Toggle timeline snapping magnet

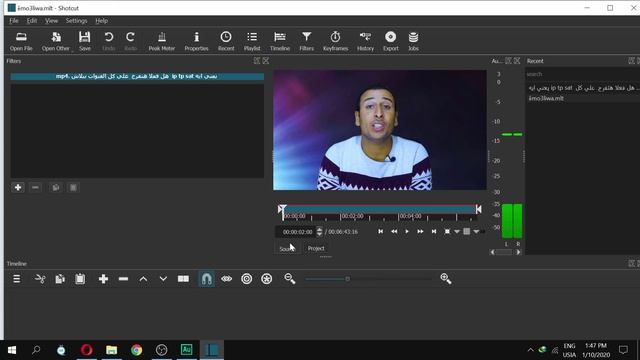pos(207,279)
